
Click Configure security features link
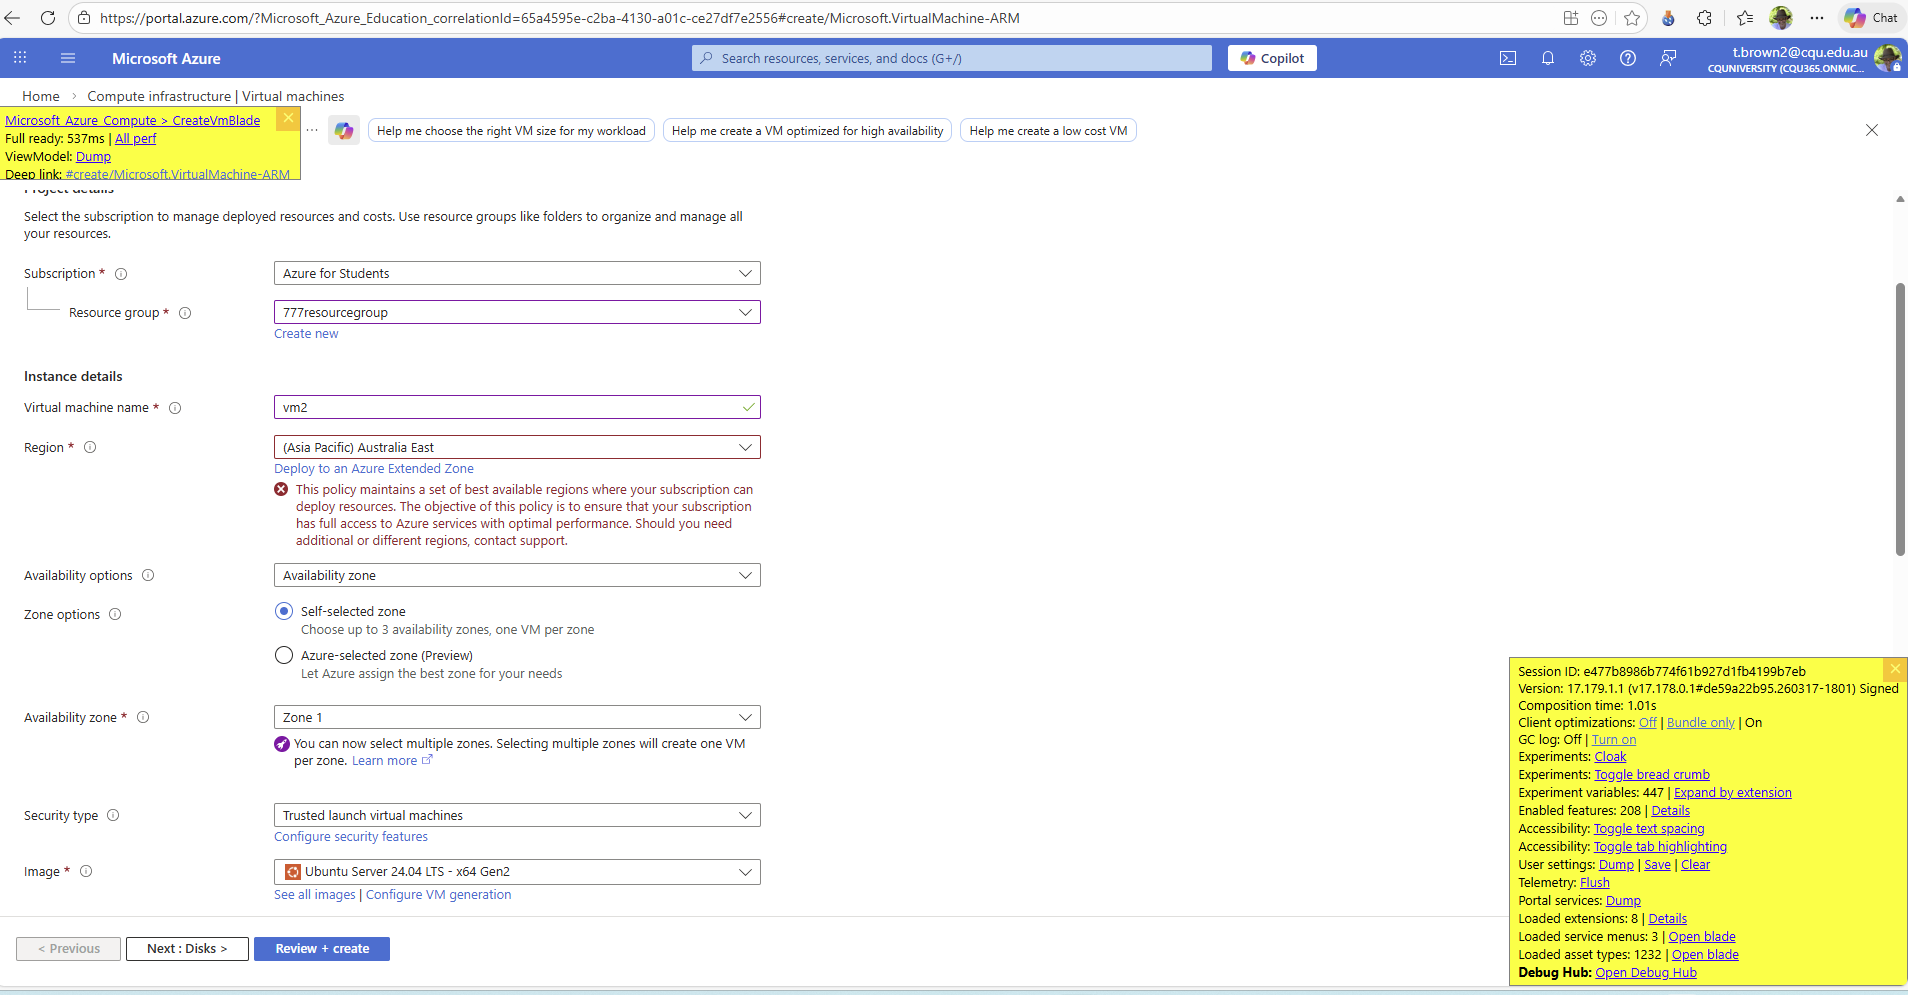click(351, 837)
